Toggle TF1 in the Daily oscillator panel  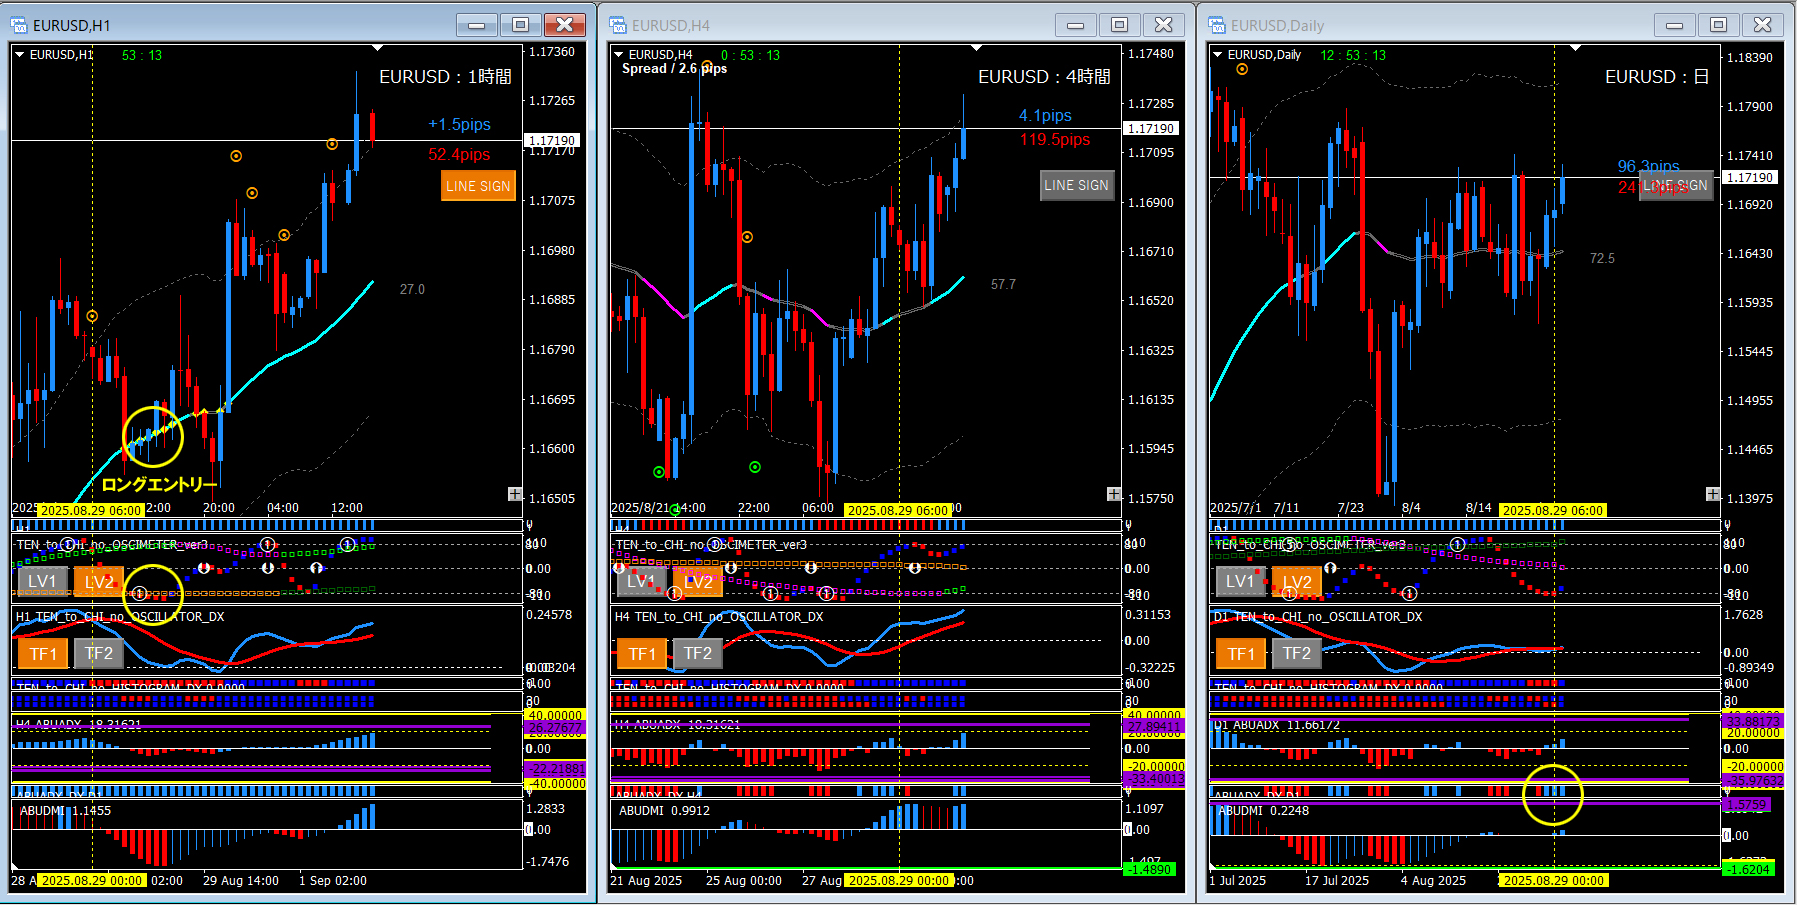1240,654
